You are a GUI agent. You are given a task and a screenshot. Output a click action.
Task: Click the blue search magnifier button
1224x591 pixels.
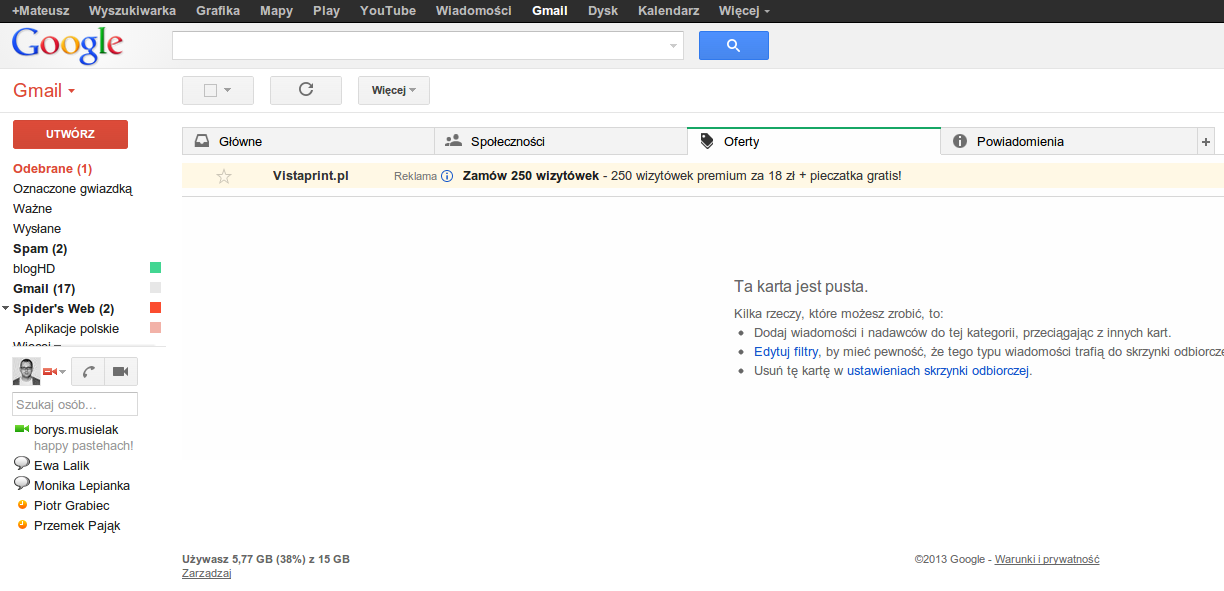pos(733,45)
